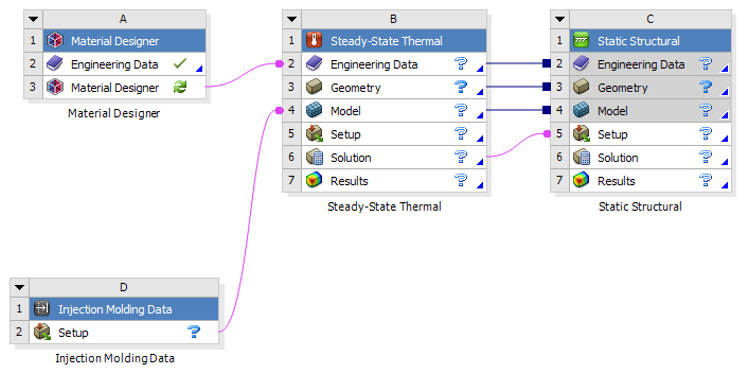The width and height of the screenshot is (742, 378).
Task: Open the system A dropdown arrow
Action: (33, 19)
